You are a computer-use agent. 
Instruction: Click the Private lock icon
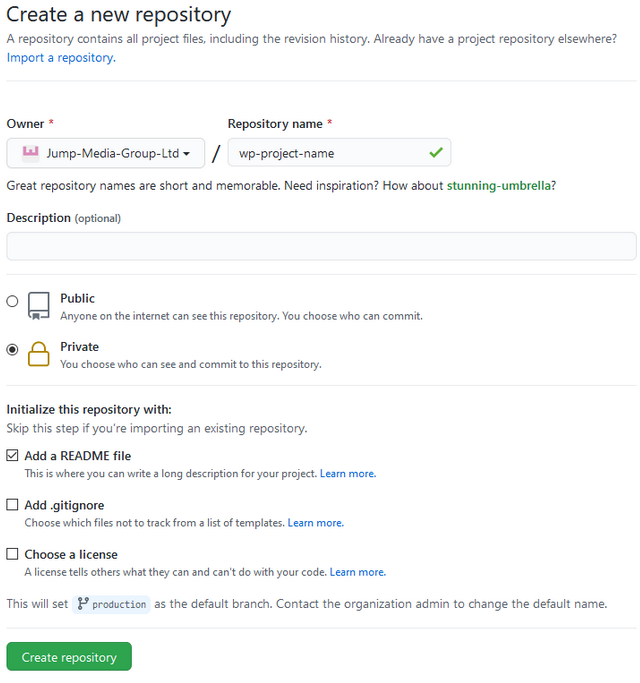[x=39, y=354]
